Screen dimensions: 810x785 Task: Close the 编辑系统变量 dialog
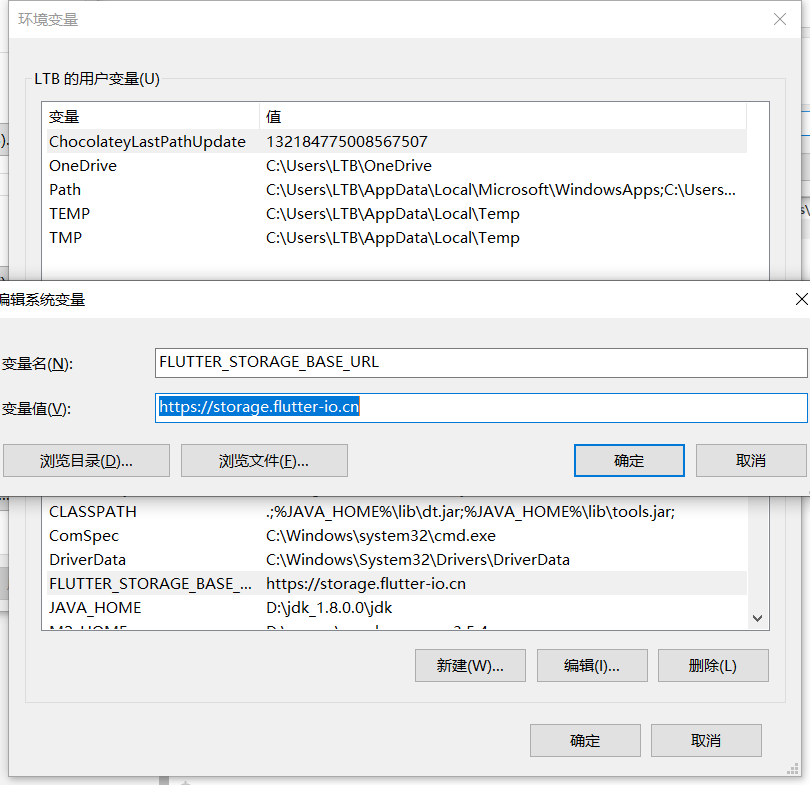click(801, 299)
